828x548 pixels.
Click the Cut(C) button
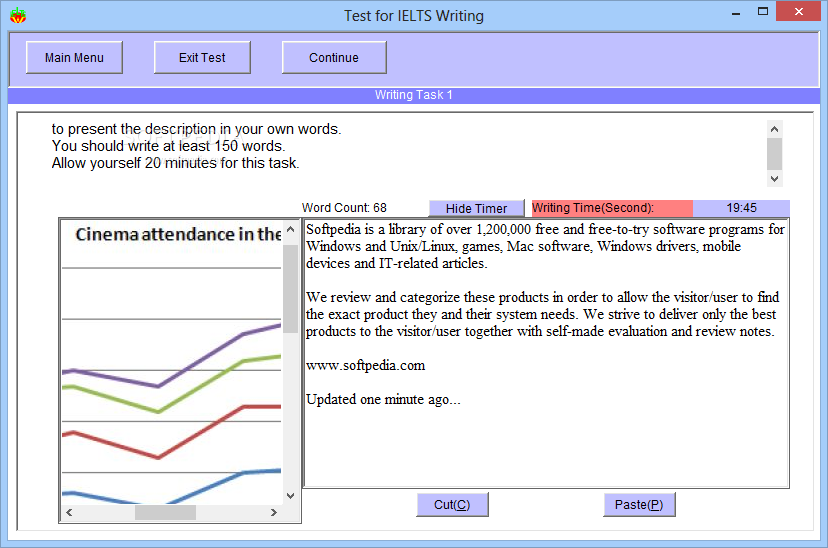453,505
